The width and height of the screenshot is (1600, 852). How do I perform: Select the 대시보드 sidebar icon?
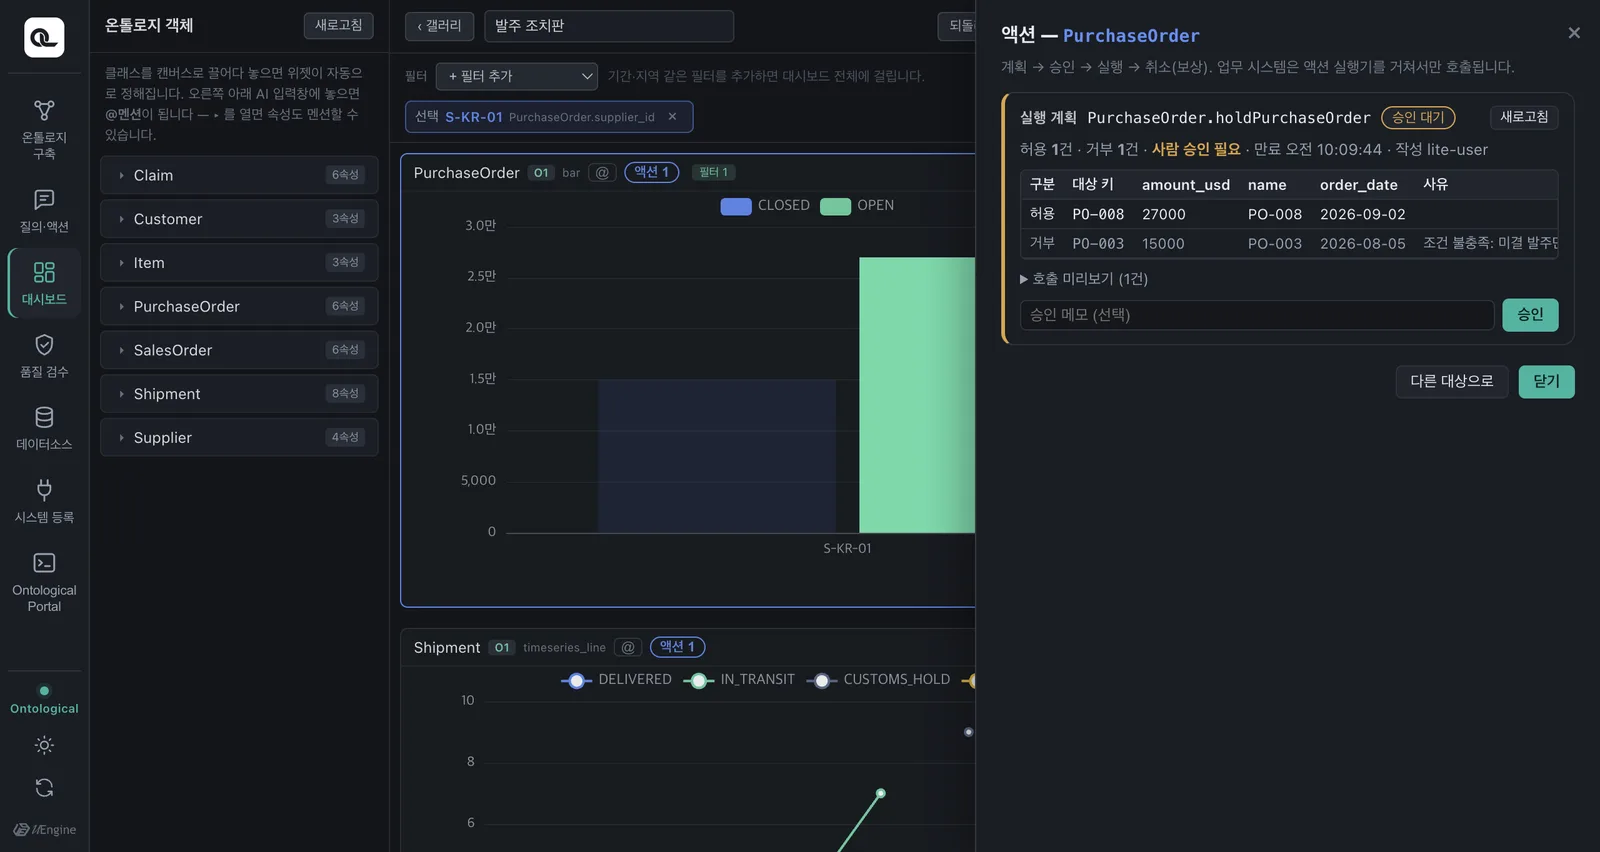pyautogui.click(x=44, y=283)
